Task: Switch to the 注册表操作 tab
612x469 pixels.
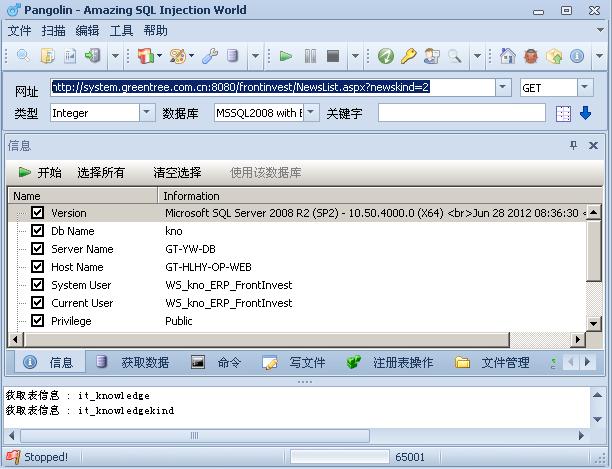Action: [x=390, y=362]
